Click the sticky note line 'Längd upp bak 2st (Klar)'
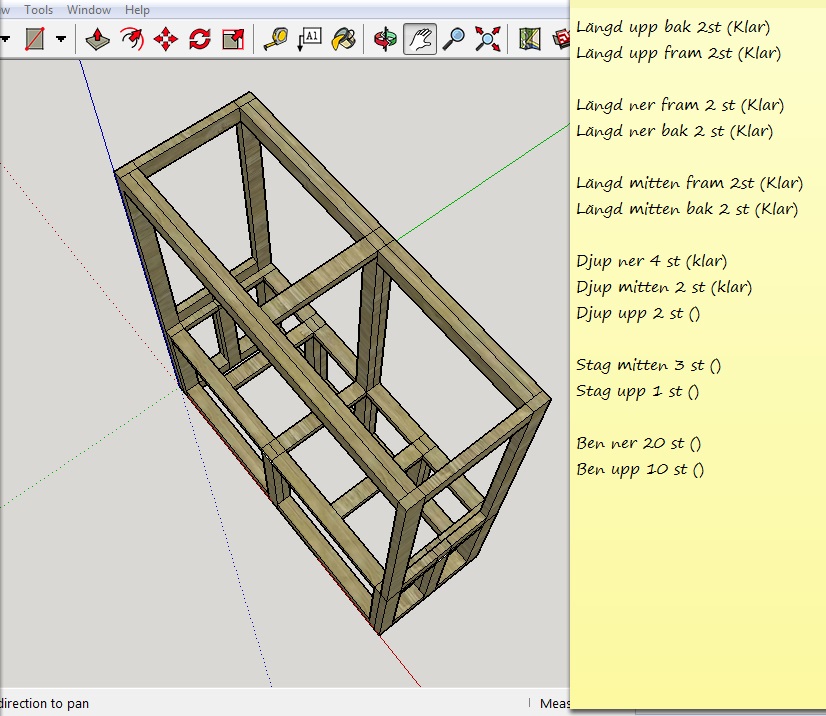The width and height of the screenshot is (826, 716). click(673, 27)
